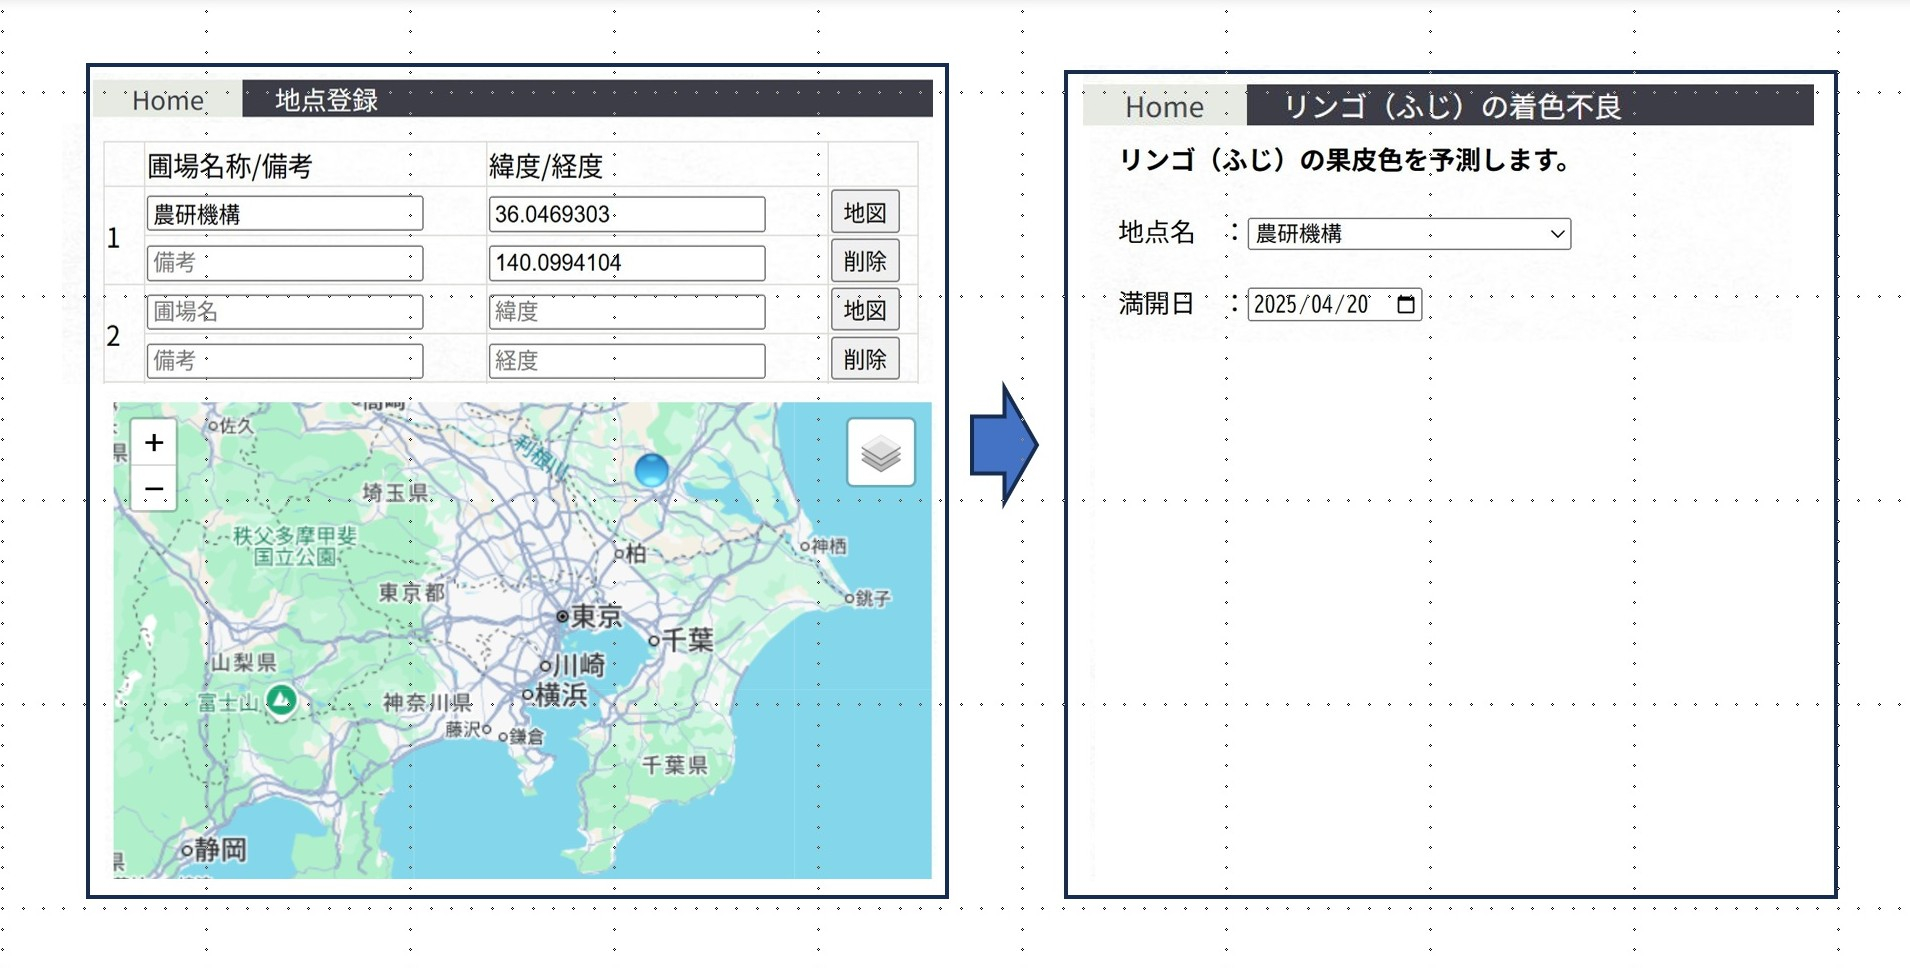Click the longitude field showing 140.0994104
The image size is (1910, 968).
pos(626,263)
